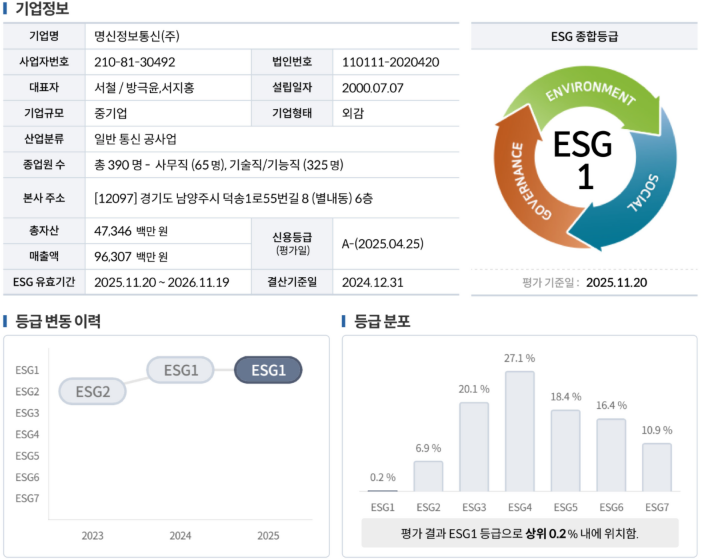The width and height of the screenshot is (707, 559).
Task: Click the ESG 종합등급 panel header
Action: (584, 36)
